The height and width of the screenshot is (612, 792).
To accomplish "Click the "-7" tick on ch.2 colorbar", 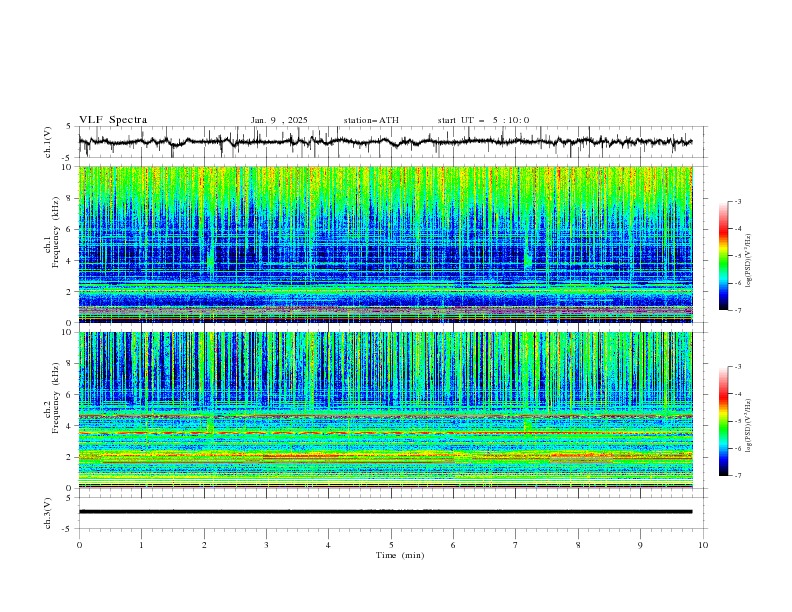I will 737,476.
